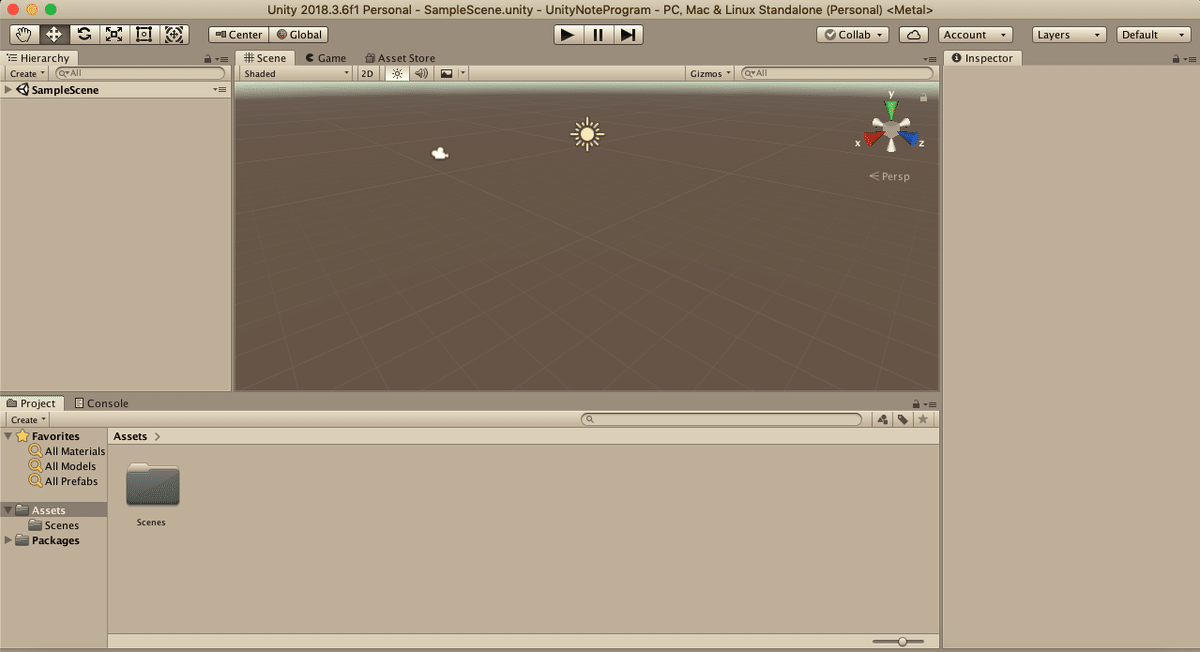Screen dimensions: 1200x652
Task: Open the cloud Services button
Action: coord(914,34)
